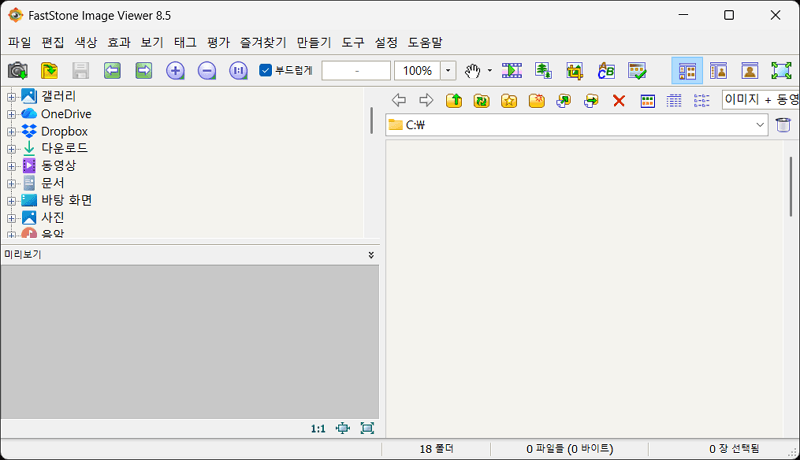
Task: Expand the 문서 tree node
Action: pos(11,184)
